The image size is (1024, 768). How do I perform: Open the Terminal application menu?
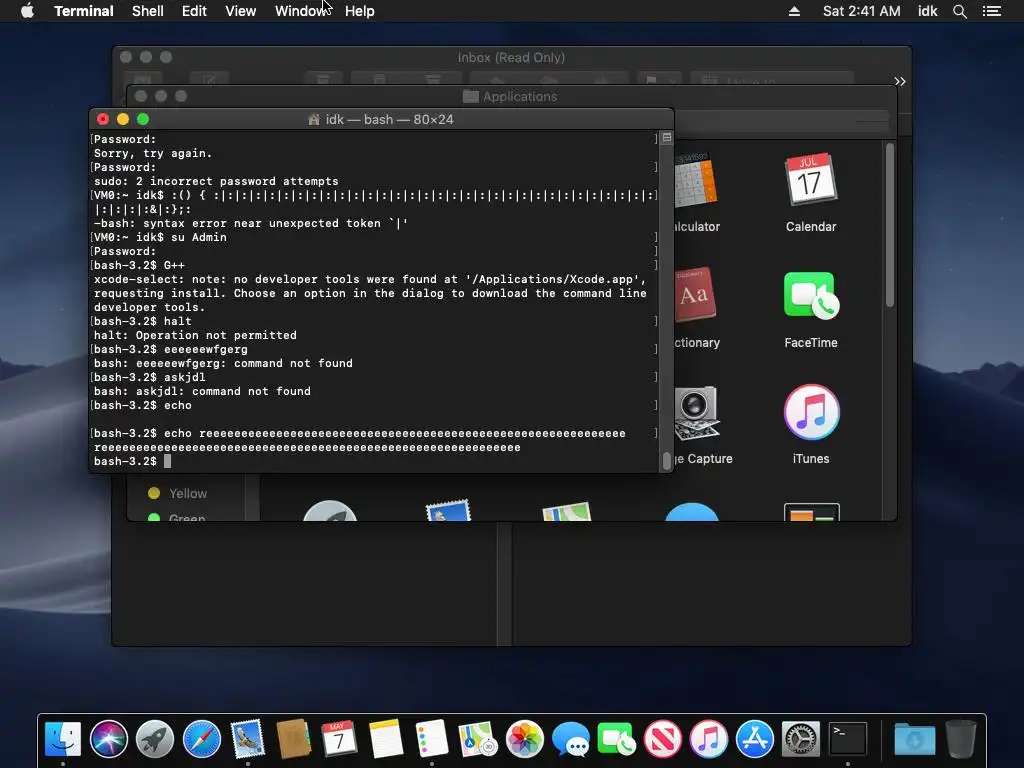click(84, 11)
